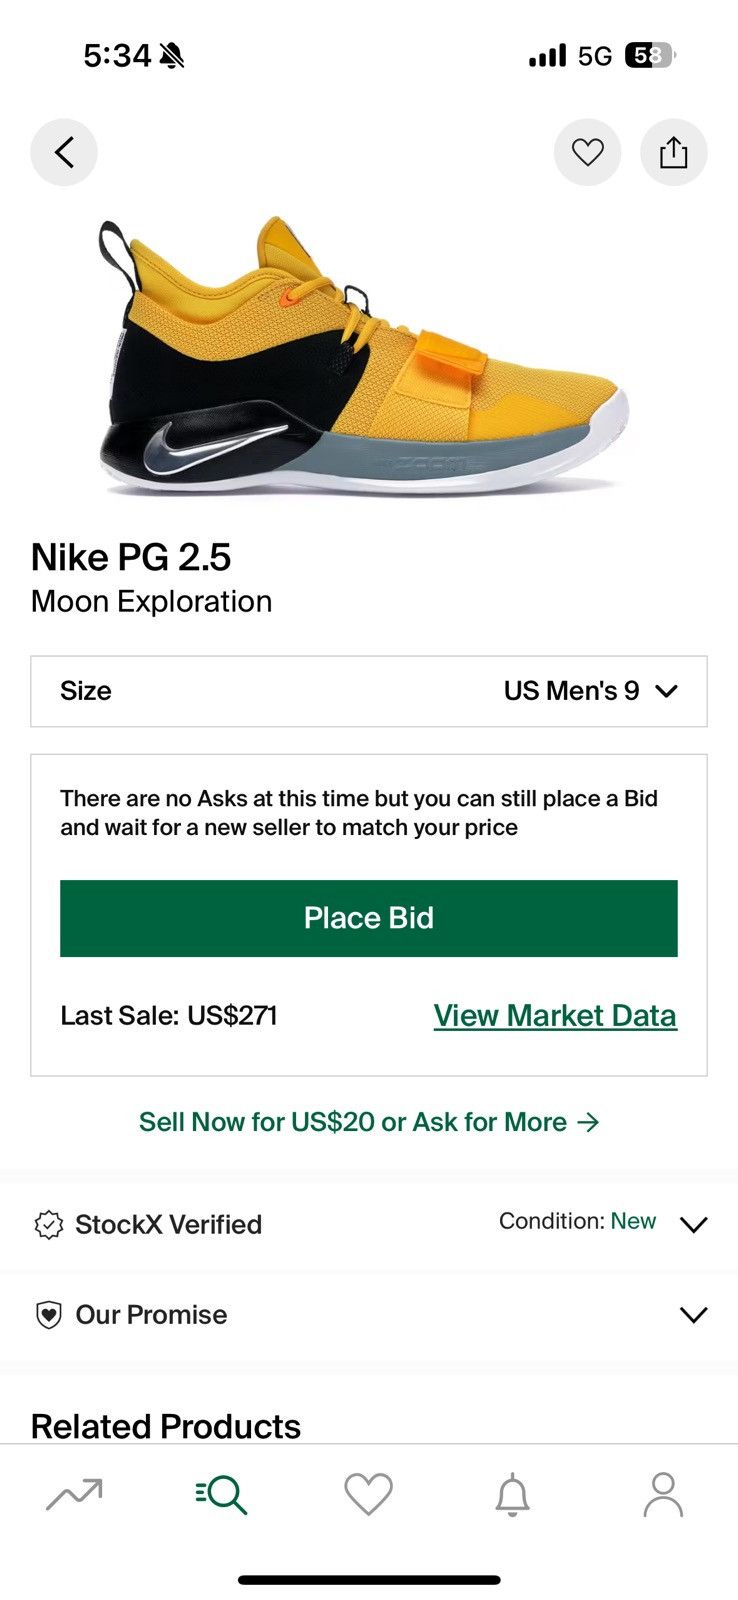Tap the Our Promise shield icon
This screenshot has height=1600, width=738.
click(x=49, y=1314)
